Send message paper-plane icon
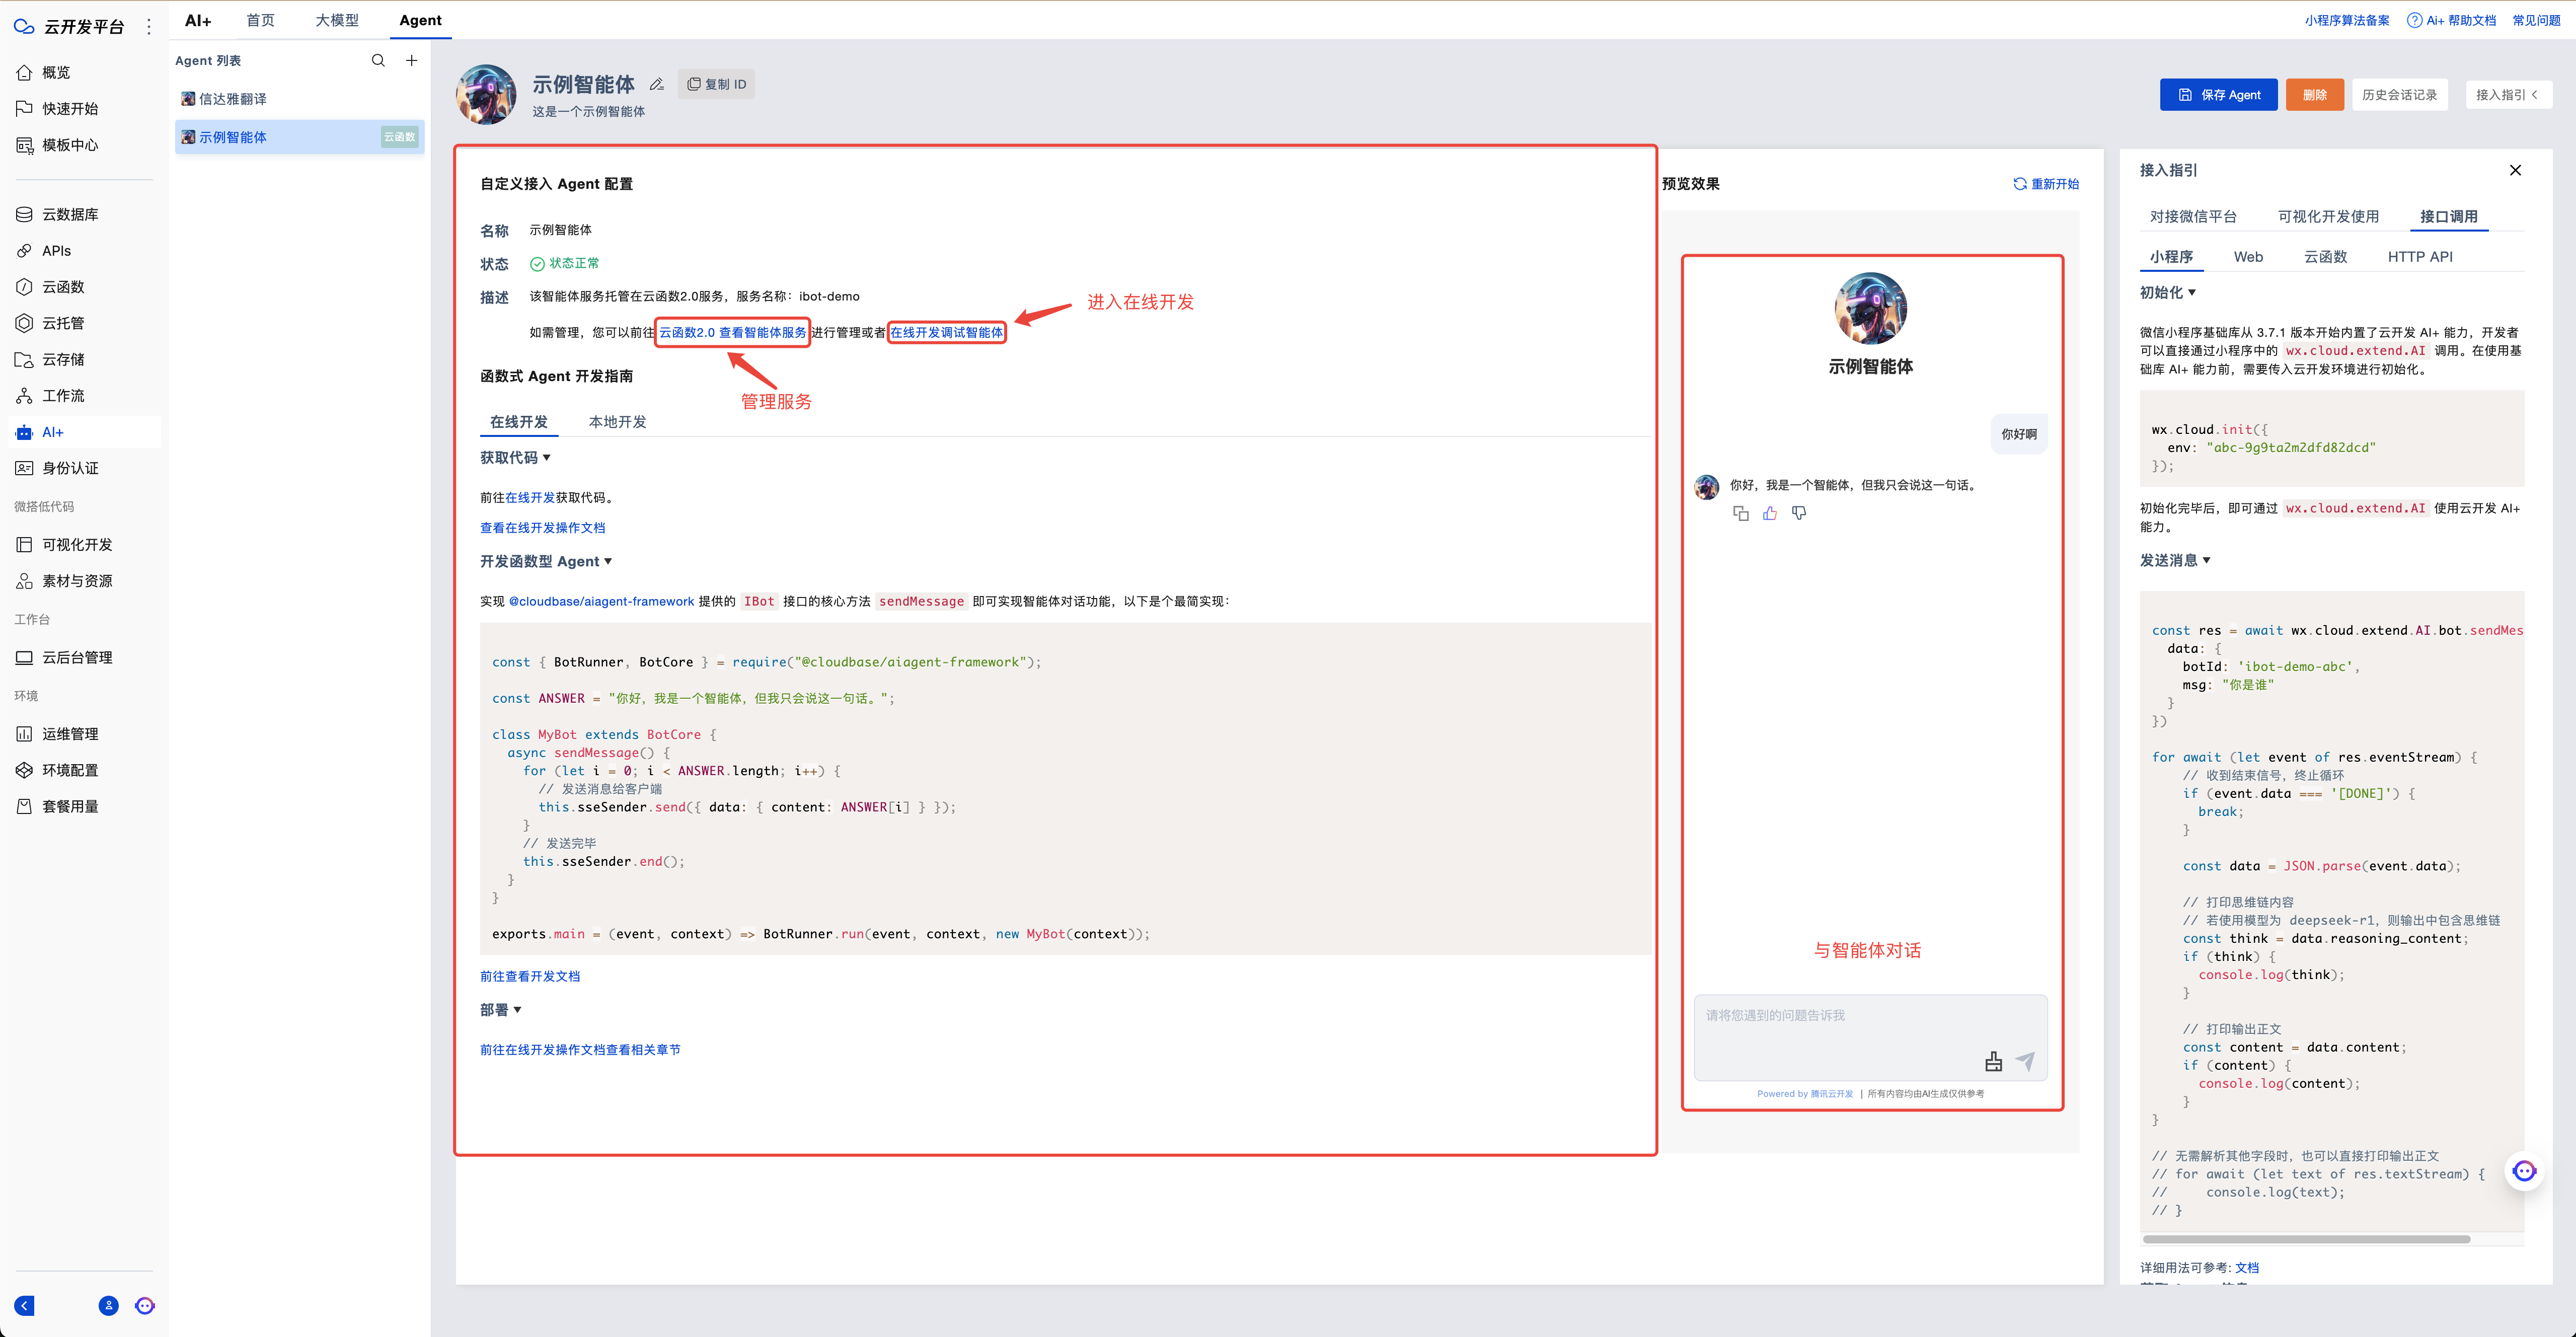The width and height of the screenshot is (2576, 1337). coord(2025,1061)
